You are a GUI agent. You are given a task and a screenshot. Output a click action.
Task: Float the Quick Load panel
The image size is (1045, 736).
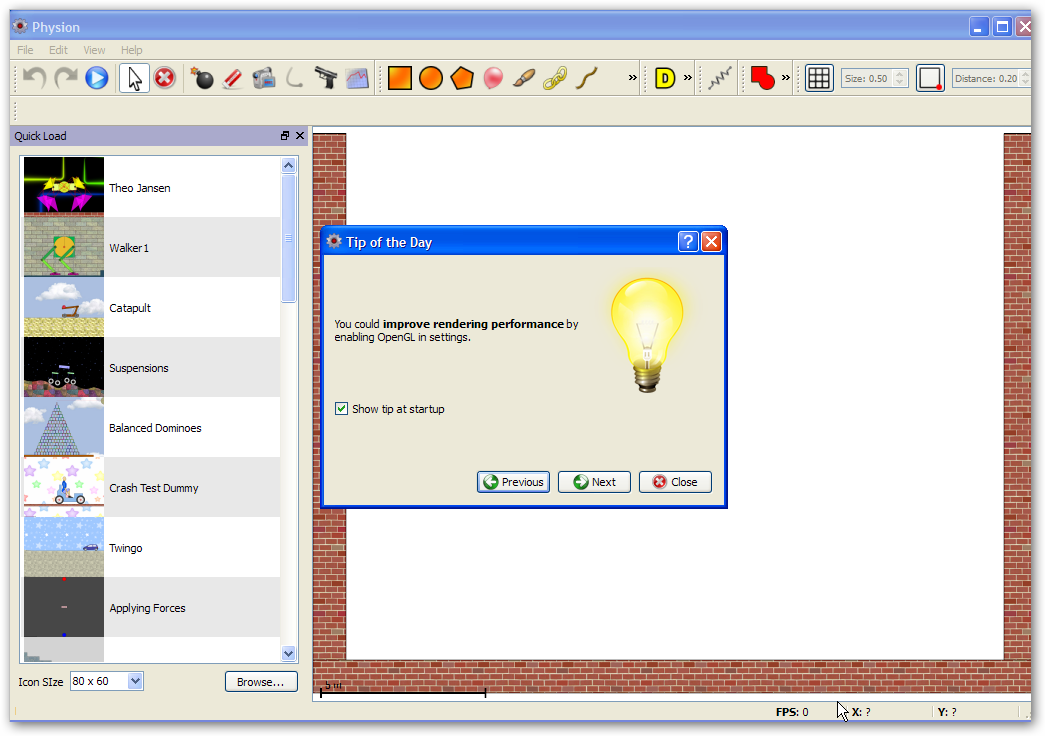click(x=285, y=135)
